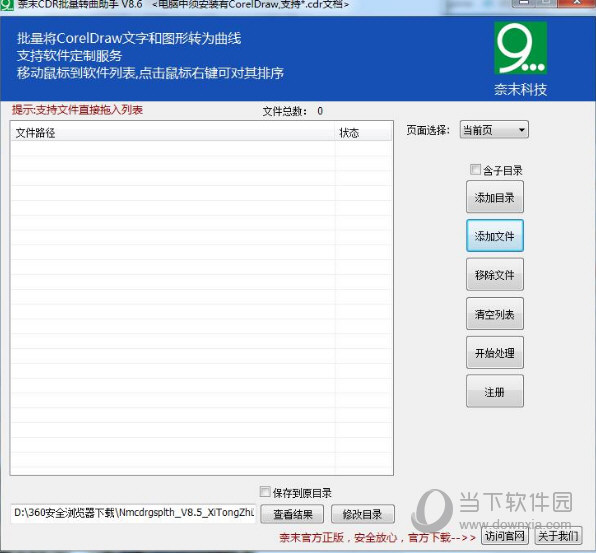Click the 移除文件 button

495,274
